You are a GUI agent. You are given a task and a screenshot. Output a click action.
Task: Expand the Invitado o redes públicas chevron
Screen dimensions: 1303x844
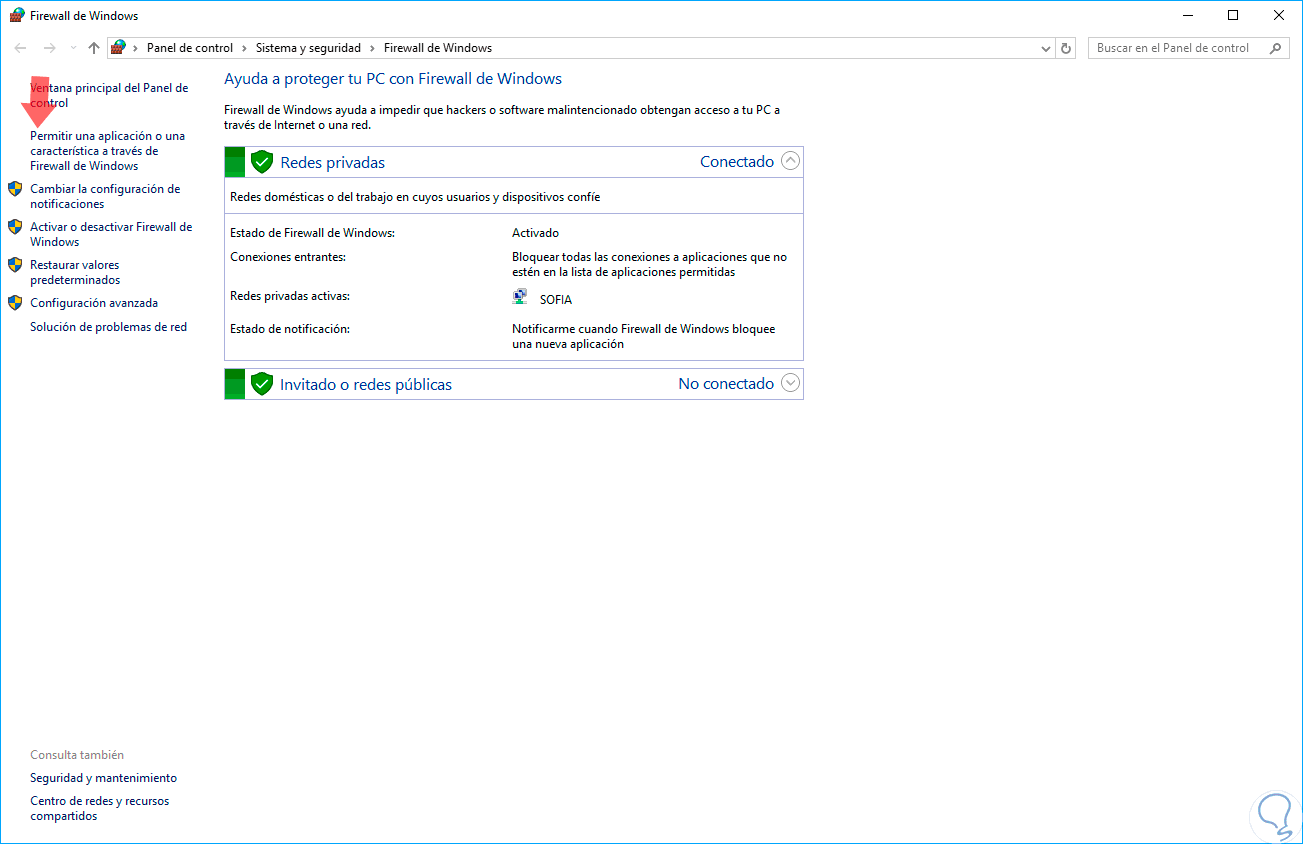[790, 383]
